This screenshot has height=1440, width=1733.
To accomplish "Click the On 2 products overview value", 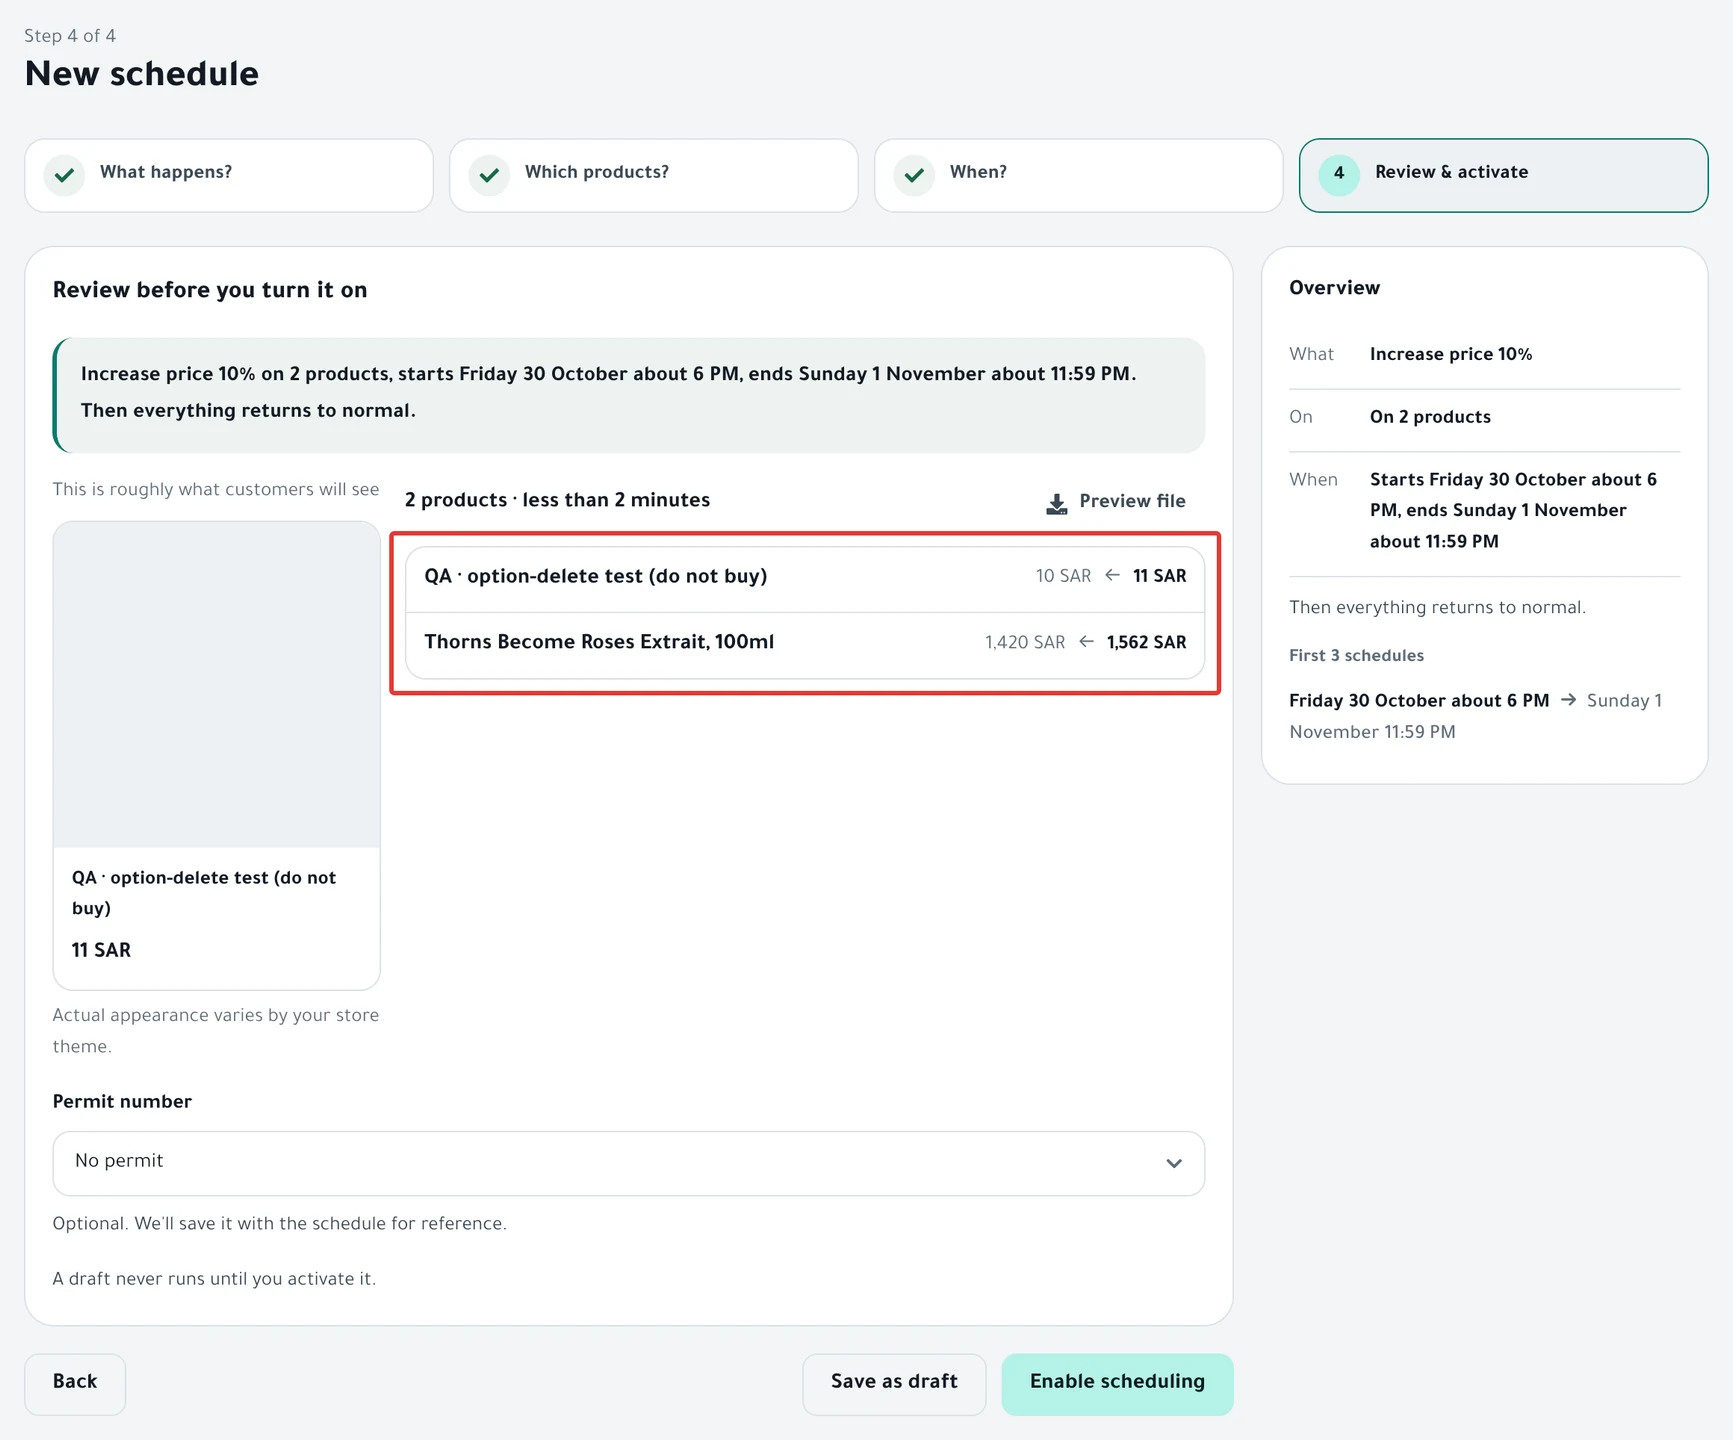I will tap(1430, 417).
